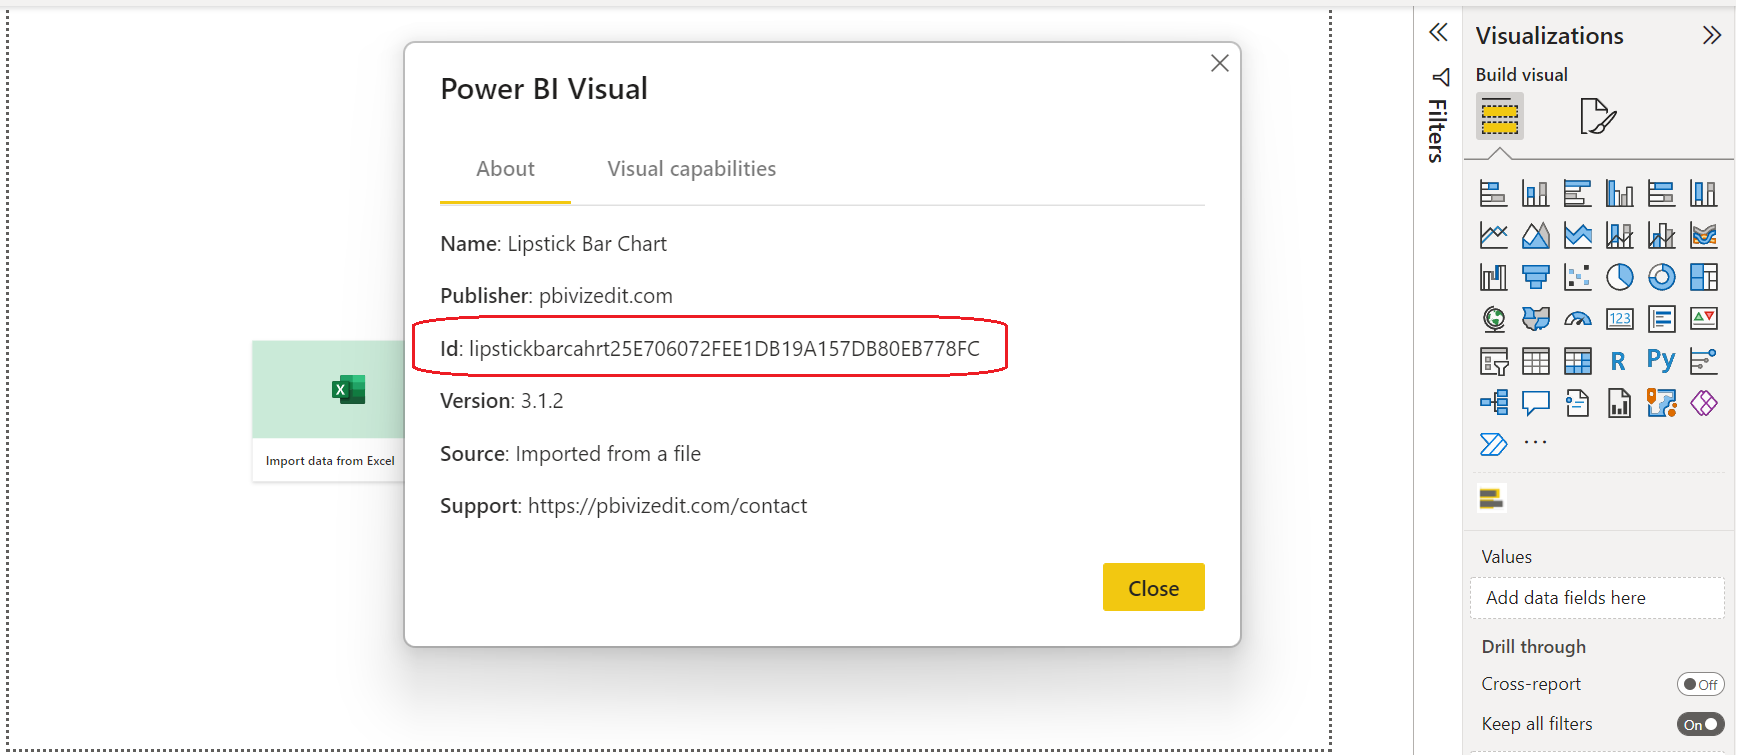Switch to the About tab
The height and width of the screenshot is (755, 1738).
pos(505,169)
